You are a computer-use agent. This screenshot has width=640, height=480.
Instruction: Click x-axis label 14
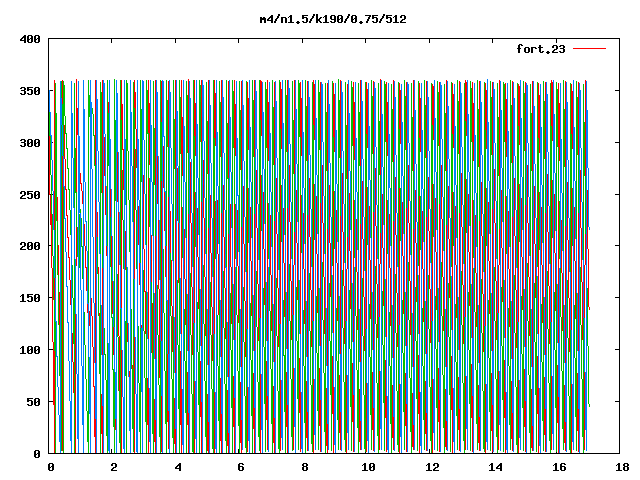495,467
